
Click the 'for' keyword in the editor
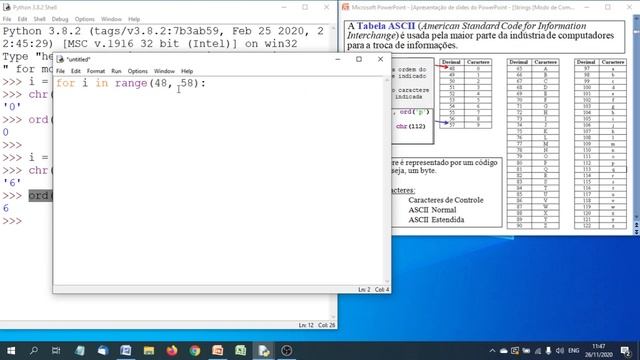[65, 83]
